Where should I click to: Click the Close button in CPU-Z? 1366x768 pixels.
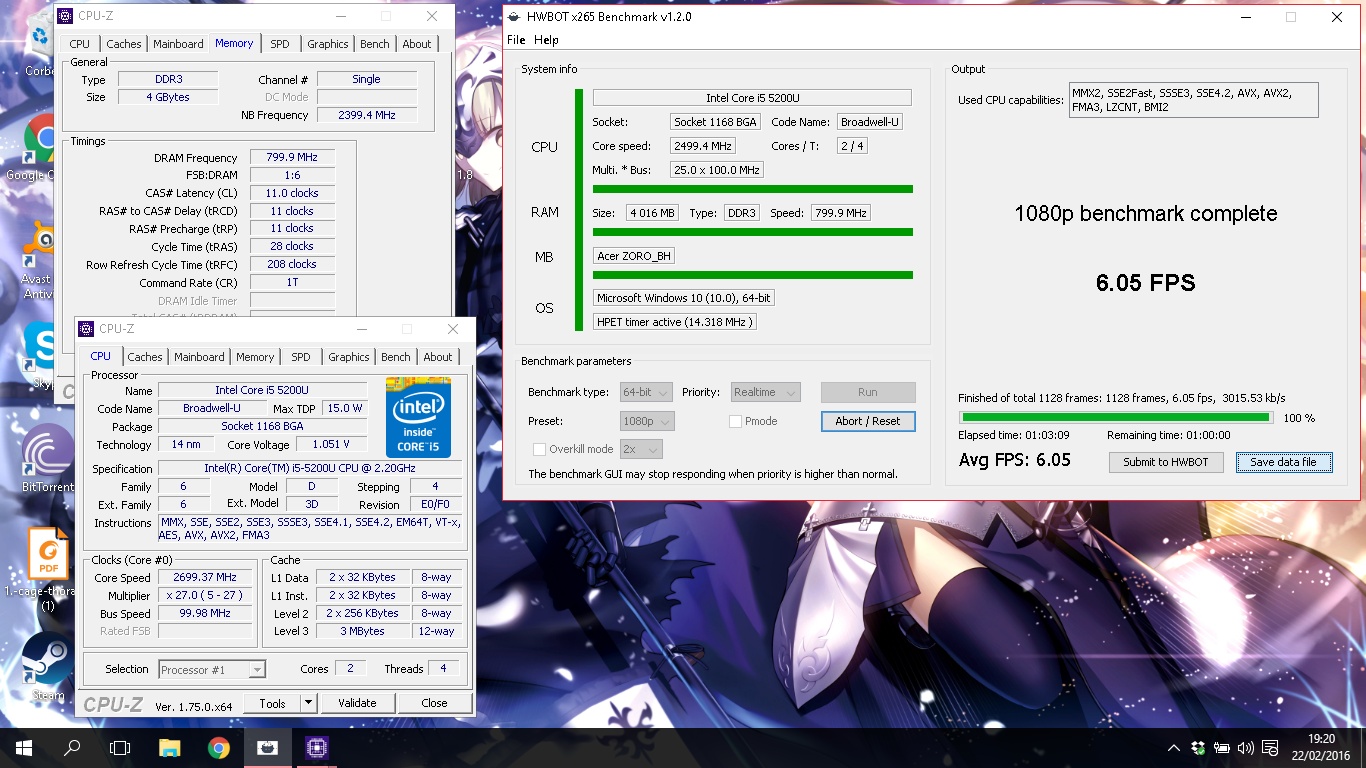coord(434,703)
